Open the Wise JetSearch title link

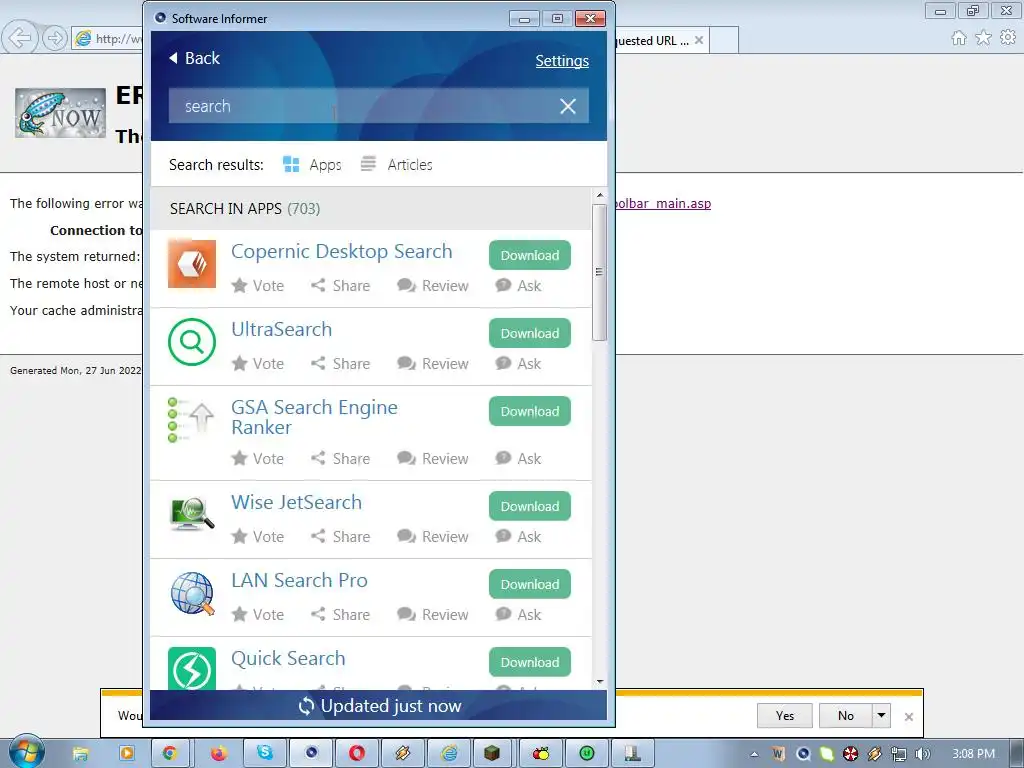tap(296, 502)
